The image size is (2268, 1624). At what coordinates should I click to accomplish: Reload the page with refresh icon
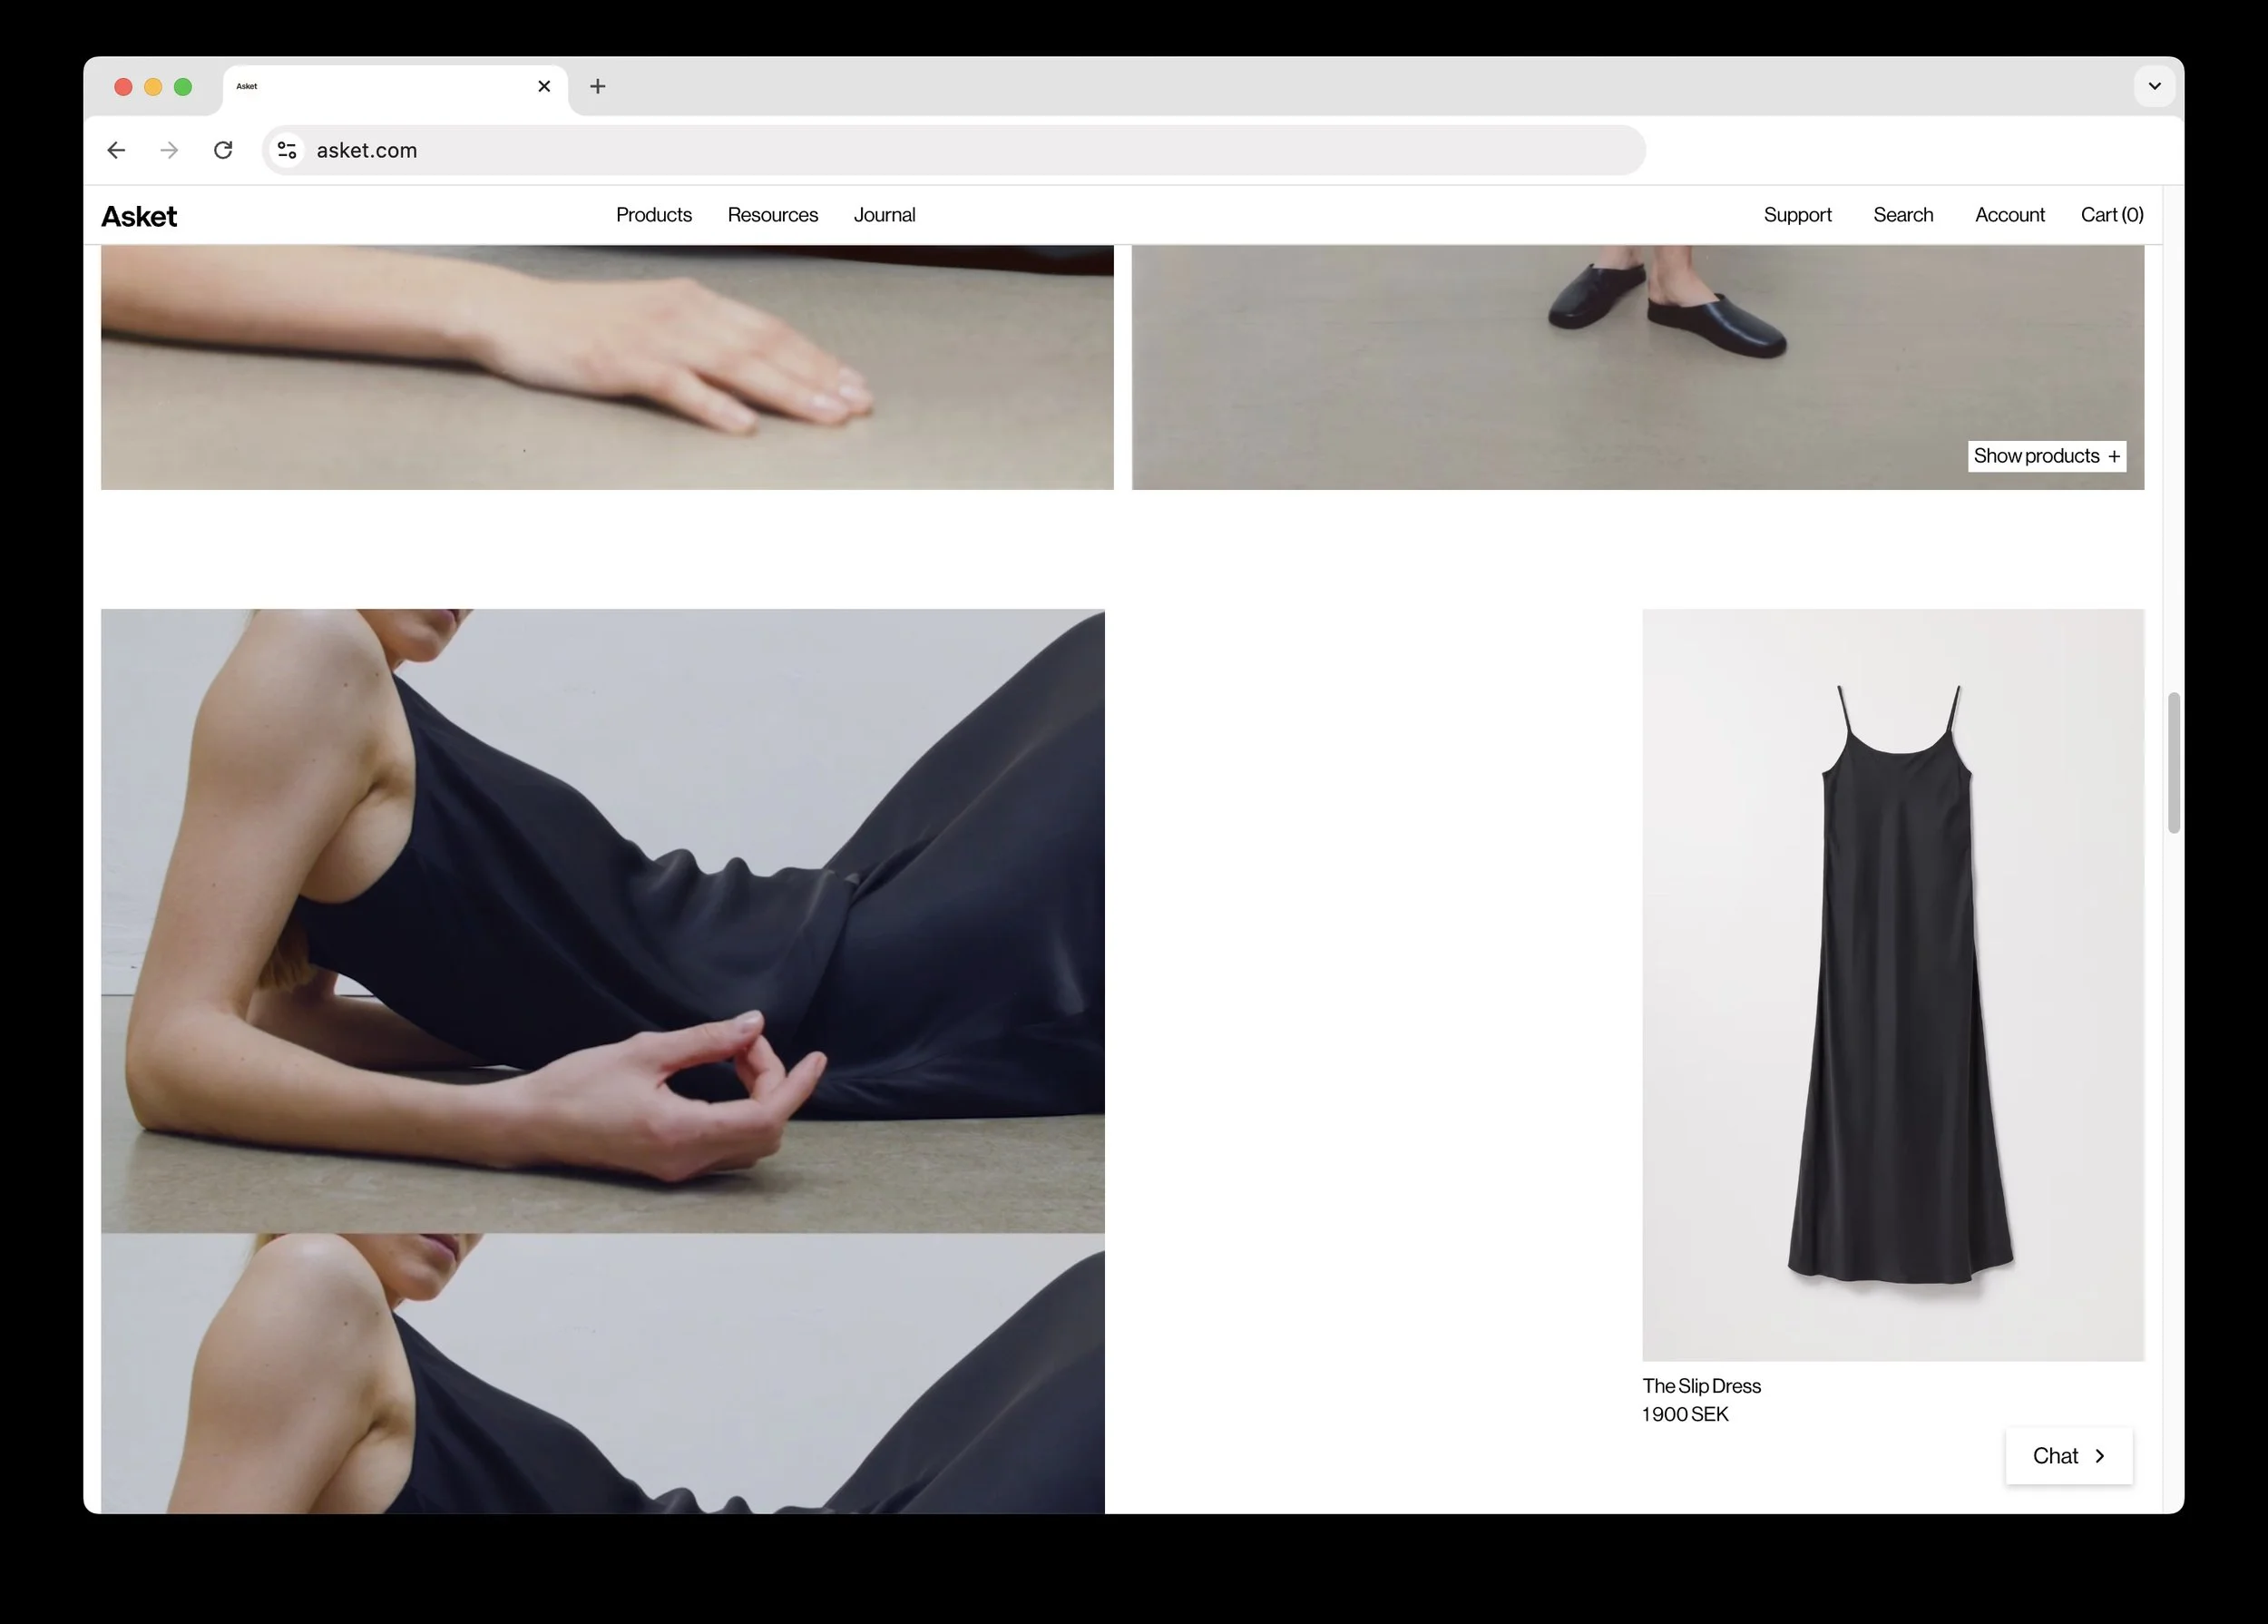click(x=223, y=150)
